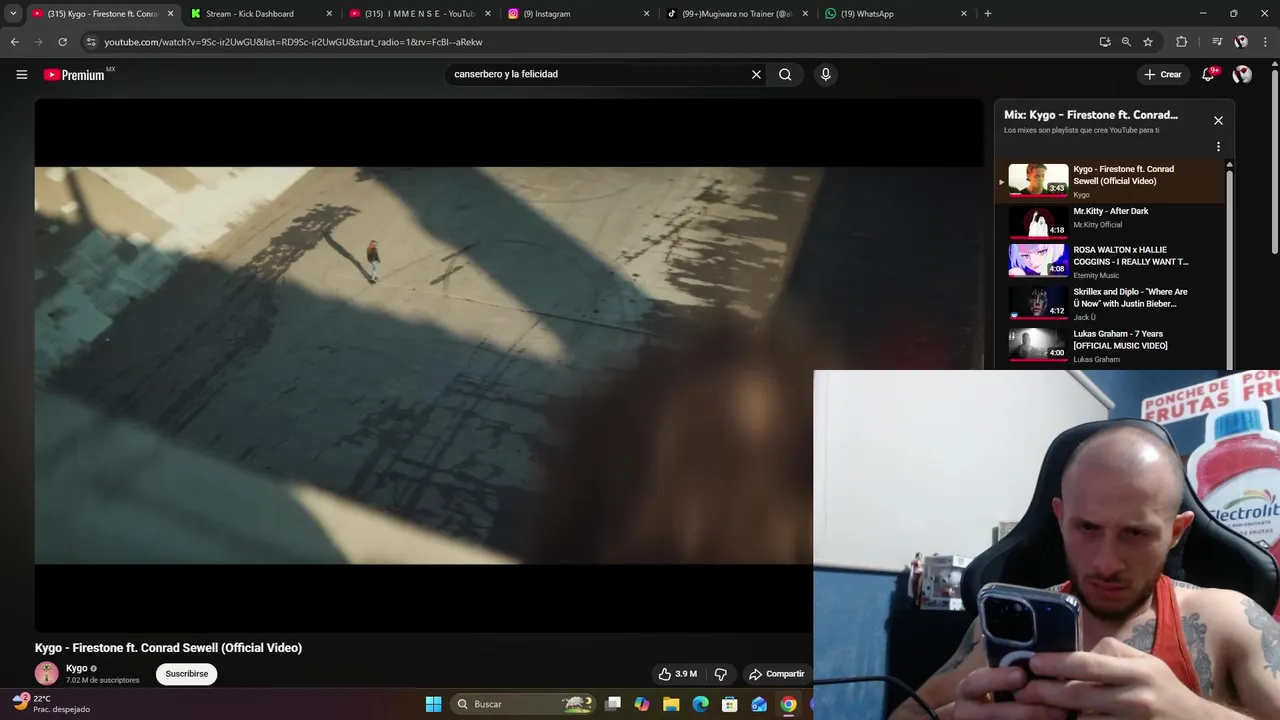Viewport: 1280px width, 720px height.
Task: Start voice search with microphone icon
Action: point(825,74)
